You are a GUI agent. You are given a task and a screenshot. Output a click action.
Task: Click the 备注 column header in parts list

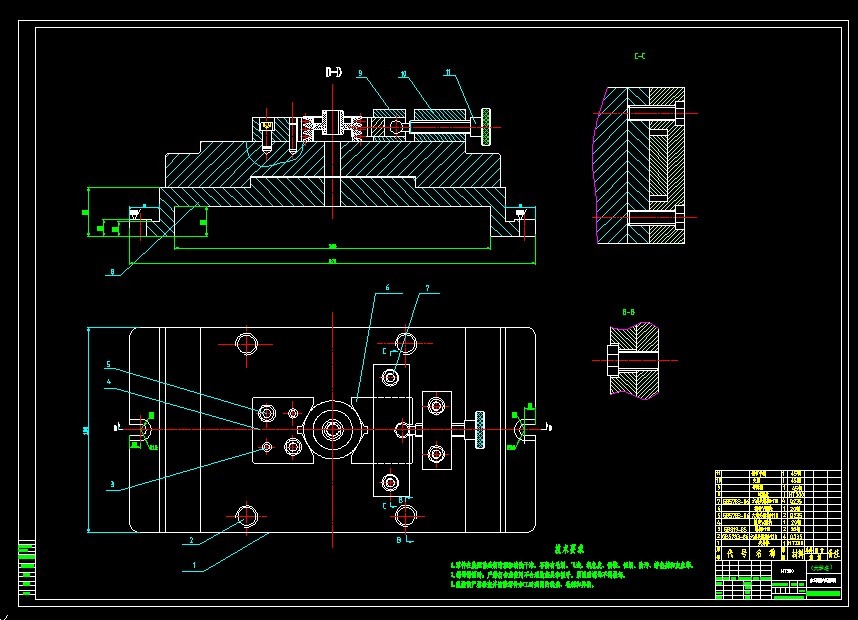833,554
